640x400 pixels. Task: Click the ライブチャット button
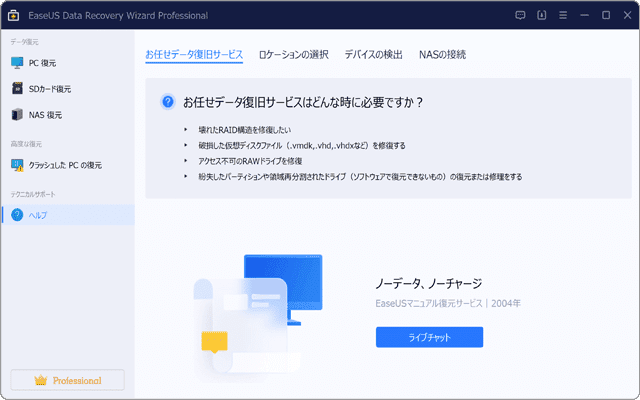click(x=429, y=337)
